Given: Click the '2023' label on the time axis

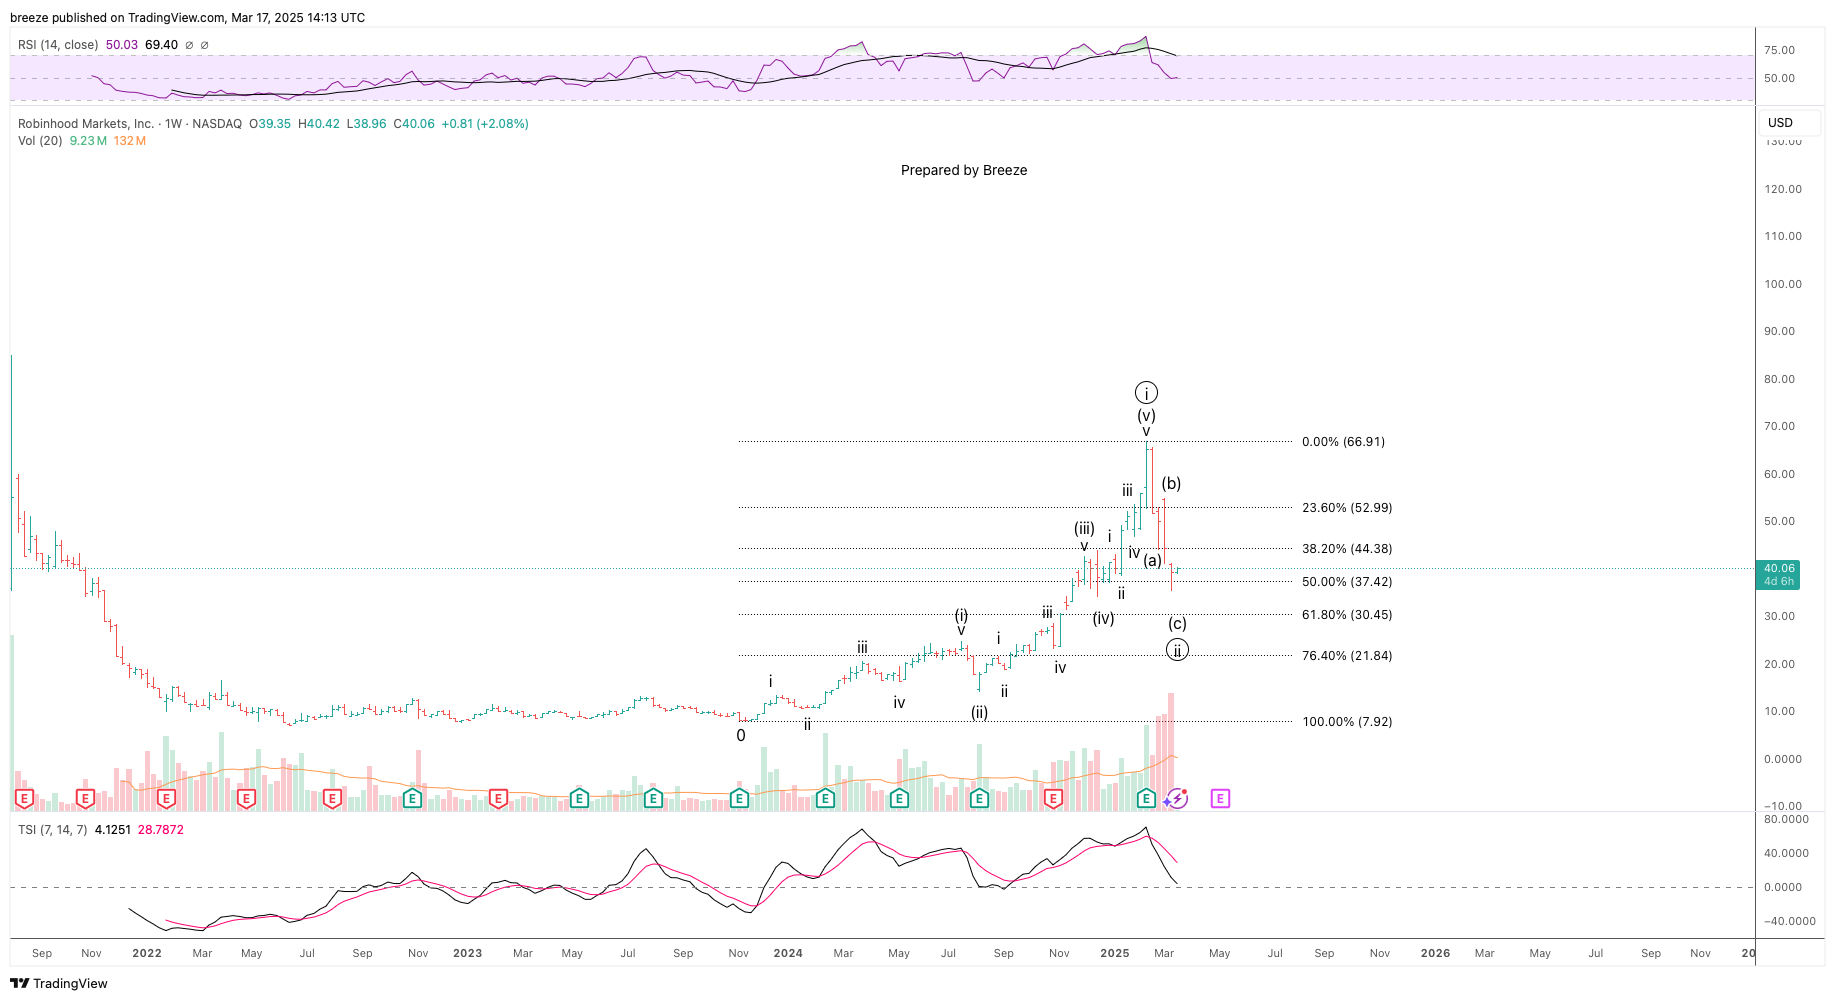Looking at the screenshot, I should [467, 953].
